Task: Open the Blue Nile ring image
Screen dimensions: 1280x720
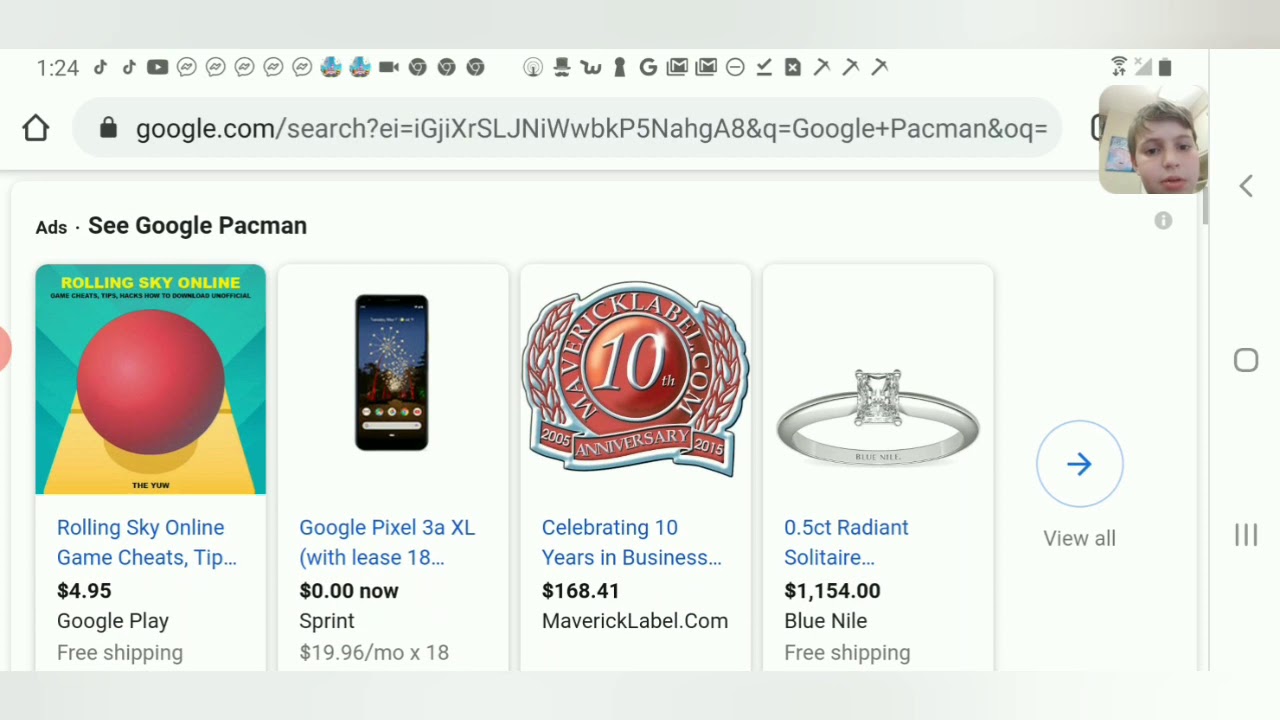Action: coord(878,418)
